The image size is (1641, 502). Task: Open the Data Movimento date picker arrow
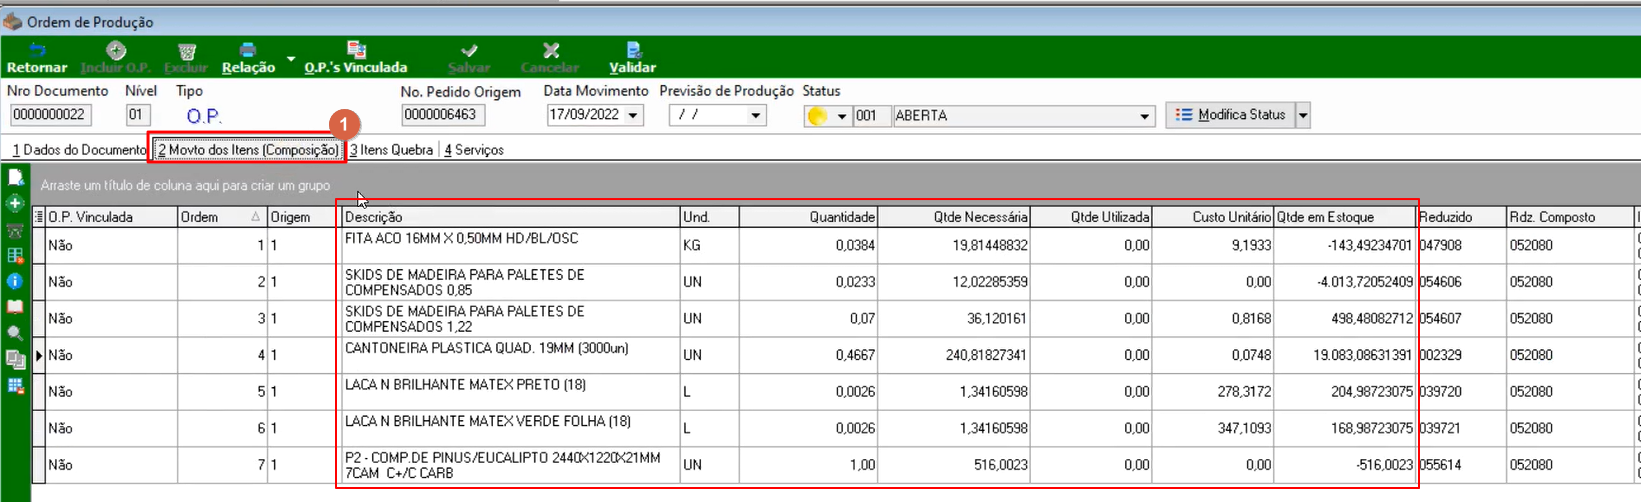pos(633,116)
